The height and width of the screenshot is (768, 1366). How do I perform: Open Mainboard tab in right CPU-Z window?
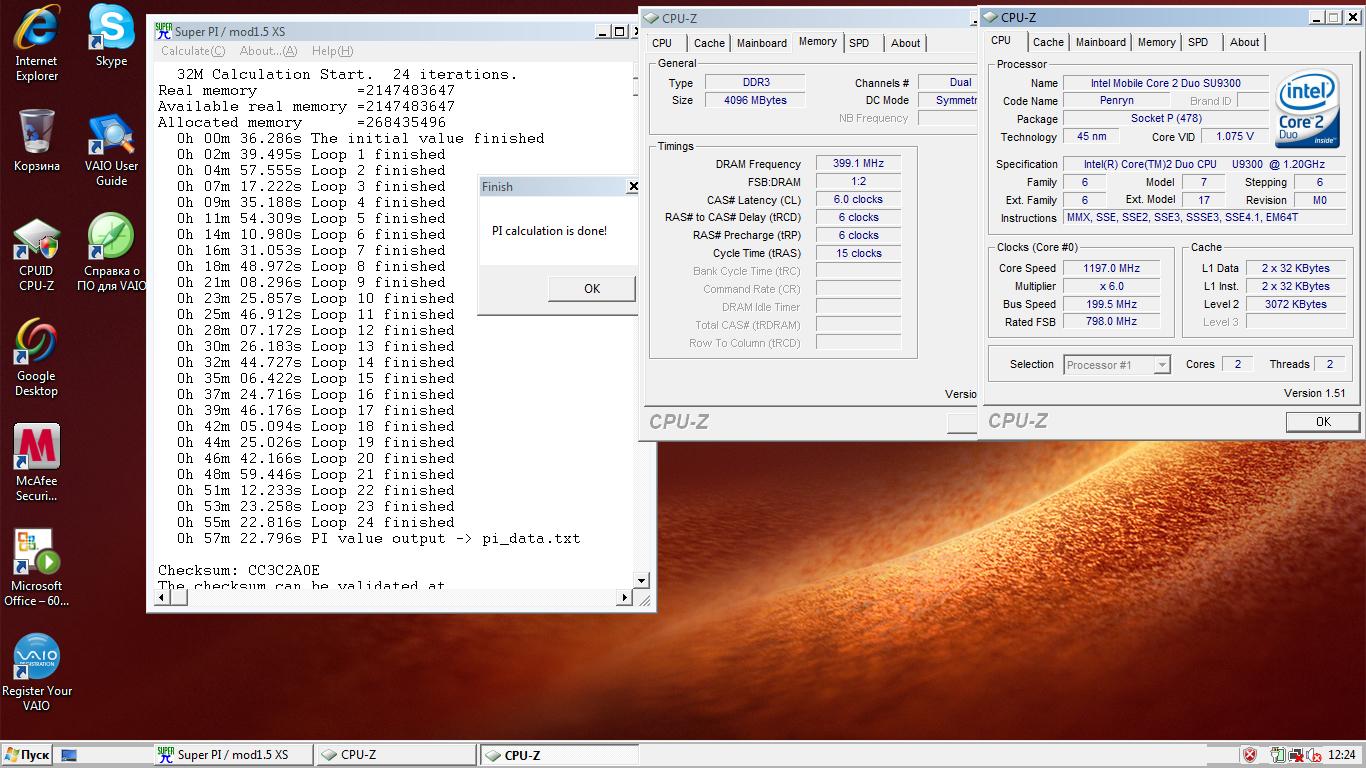coord(1101,42)
